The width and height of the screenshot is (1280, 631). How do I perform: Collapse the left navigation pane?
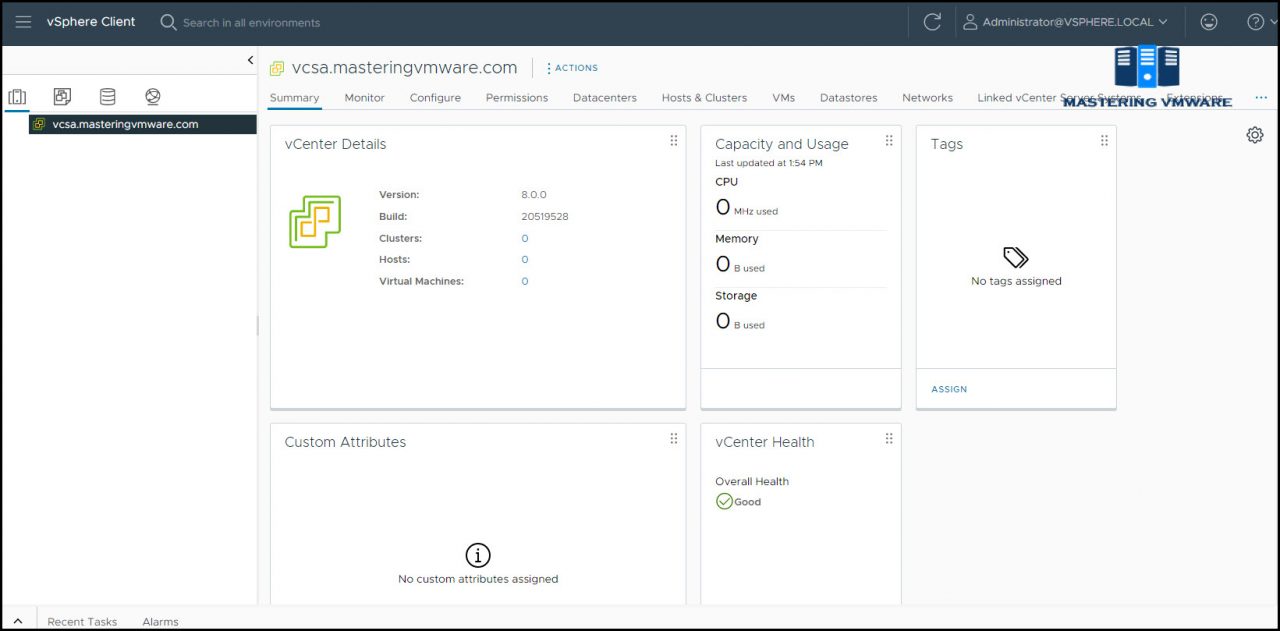pos(250,61)
